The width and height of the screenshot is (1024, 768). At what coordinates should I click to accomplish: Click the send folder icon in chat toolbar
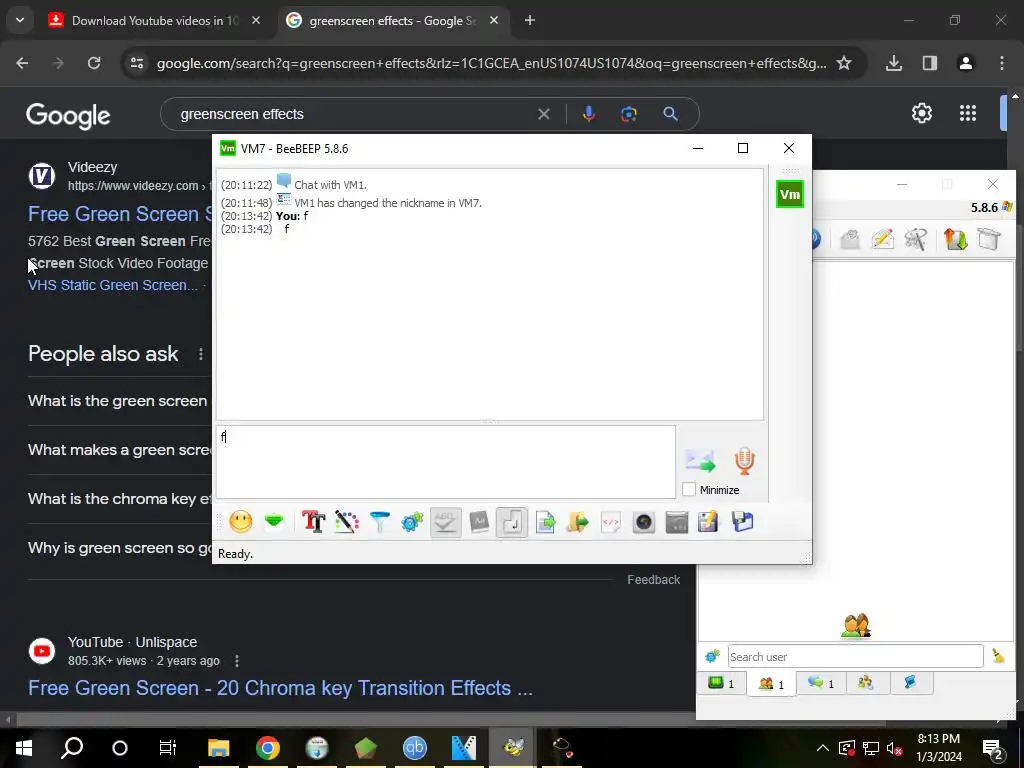click(577, 522)
